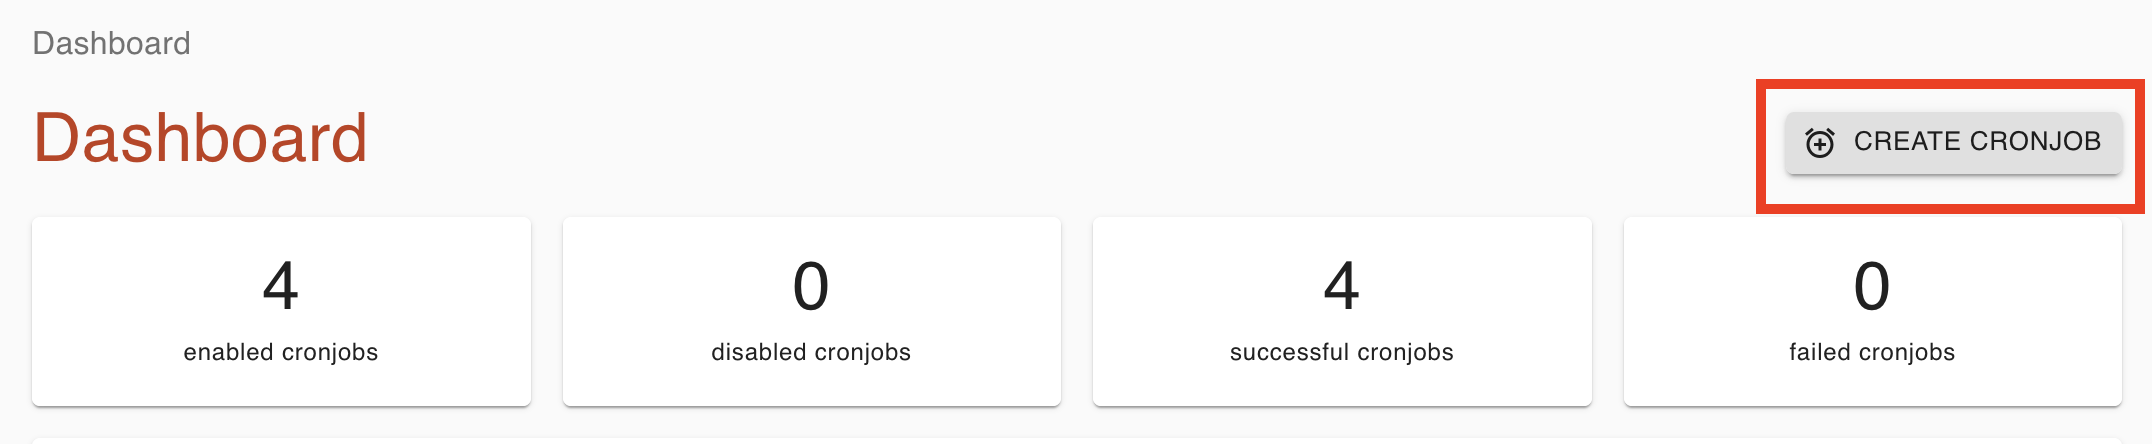2152x444 pixels.
Task: Click the 'disabled cronjobs' label text
Action: [x=811, y=352]
